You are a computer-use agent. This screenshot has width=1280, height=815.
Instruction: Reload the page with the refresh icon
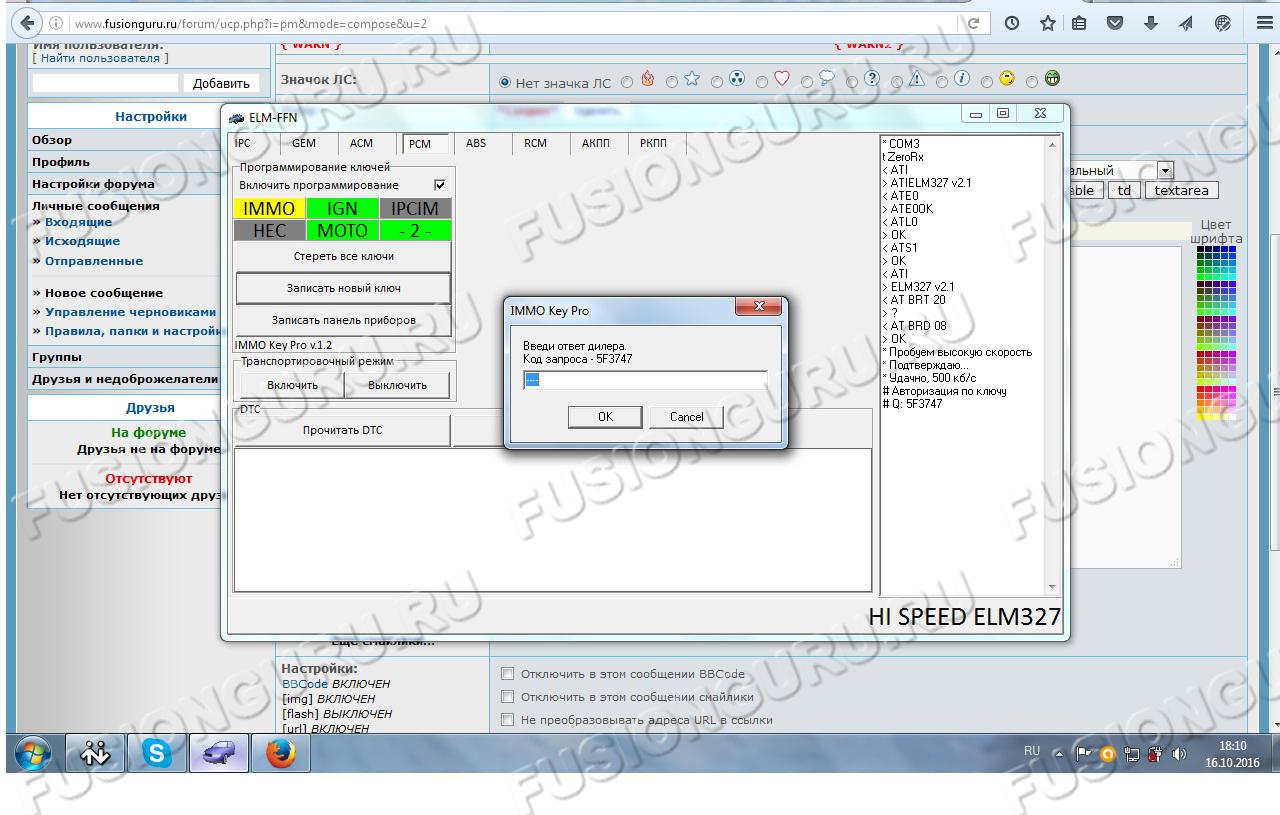tap(973, 23)
